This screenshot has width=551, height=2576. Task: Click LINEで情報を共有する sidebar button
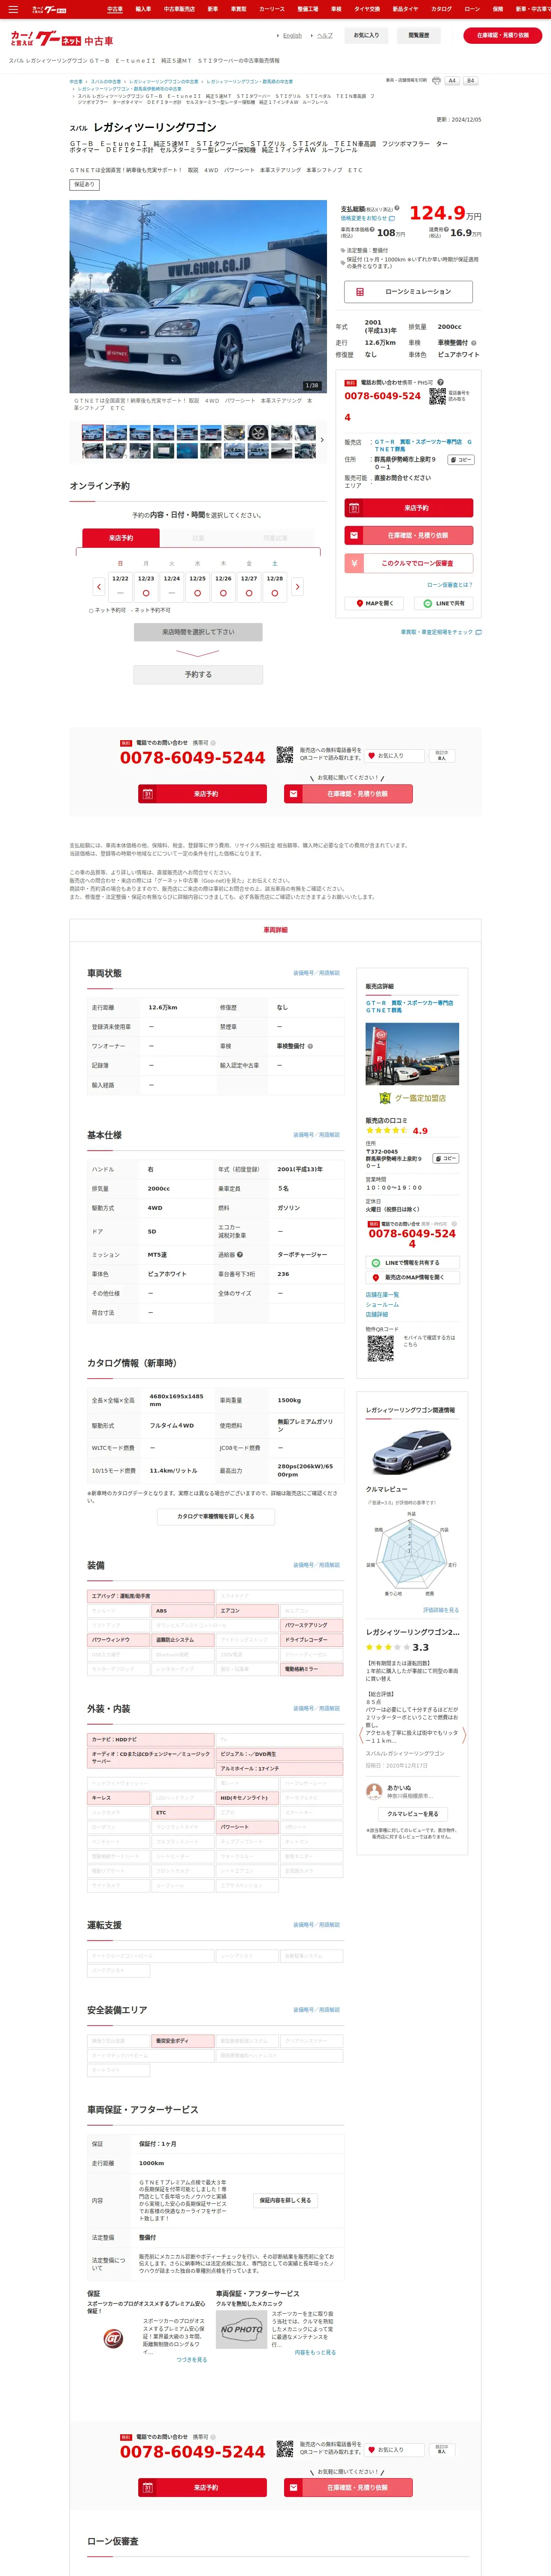pyautogui.click(x=412, y=1263)
